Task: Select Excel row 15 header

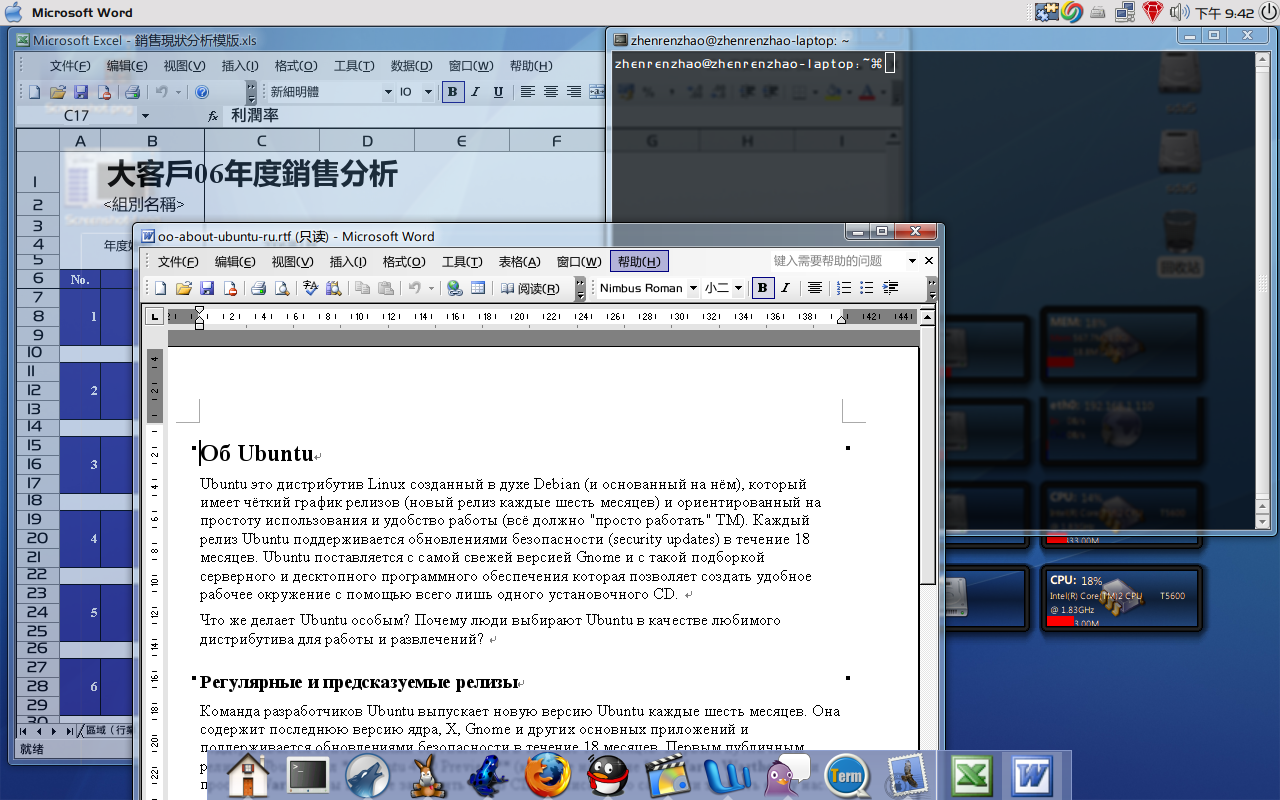Action: point(37,445)
